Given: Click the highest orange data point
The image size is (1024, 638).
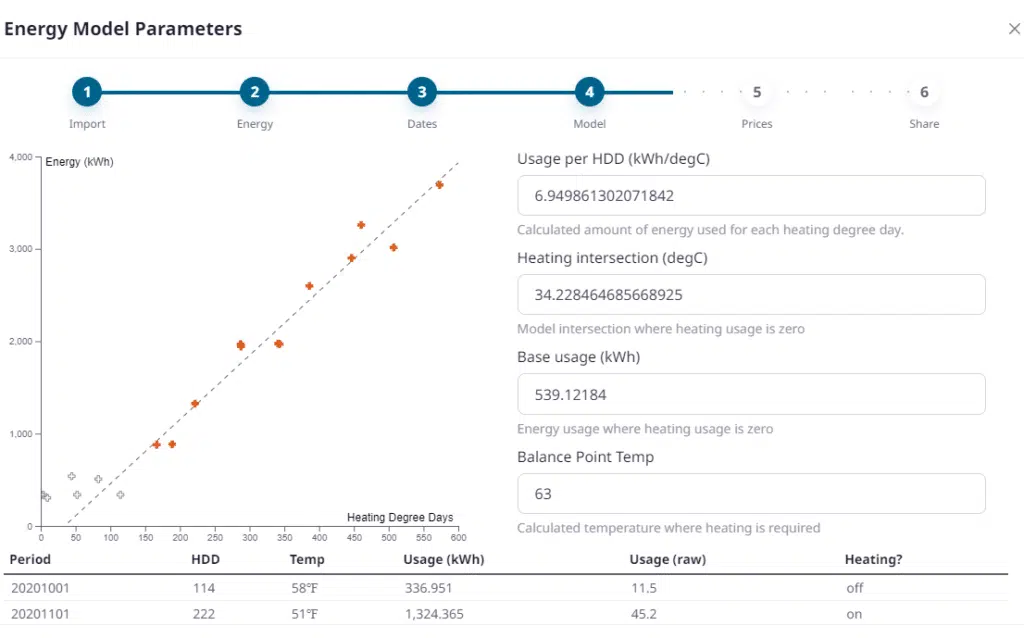Looking at the screenshot, I should tap(439, 185).
